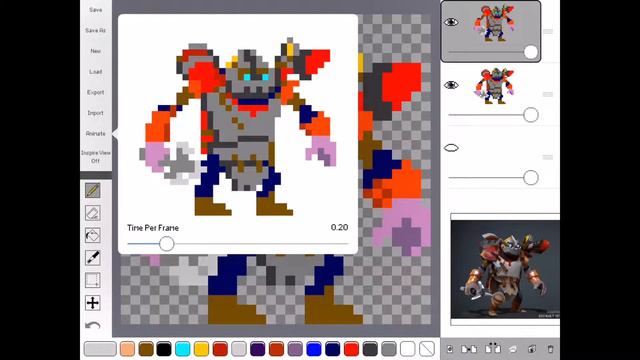Viewport: 640px width, 360px height.
Task: Pick the lavender color swatch
Action: click(x=295, y=349)
